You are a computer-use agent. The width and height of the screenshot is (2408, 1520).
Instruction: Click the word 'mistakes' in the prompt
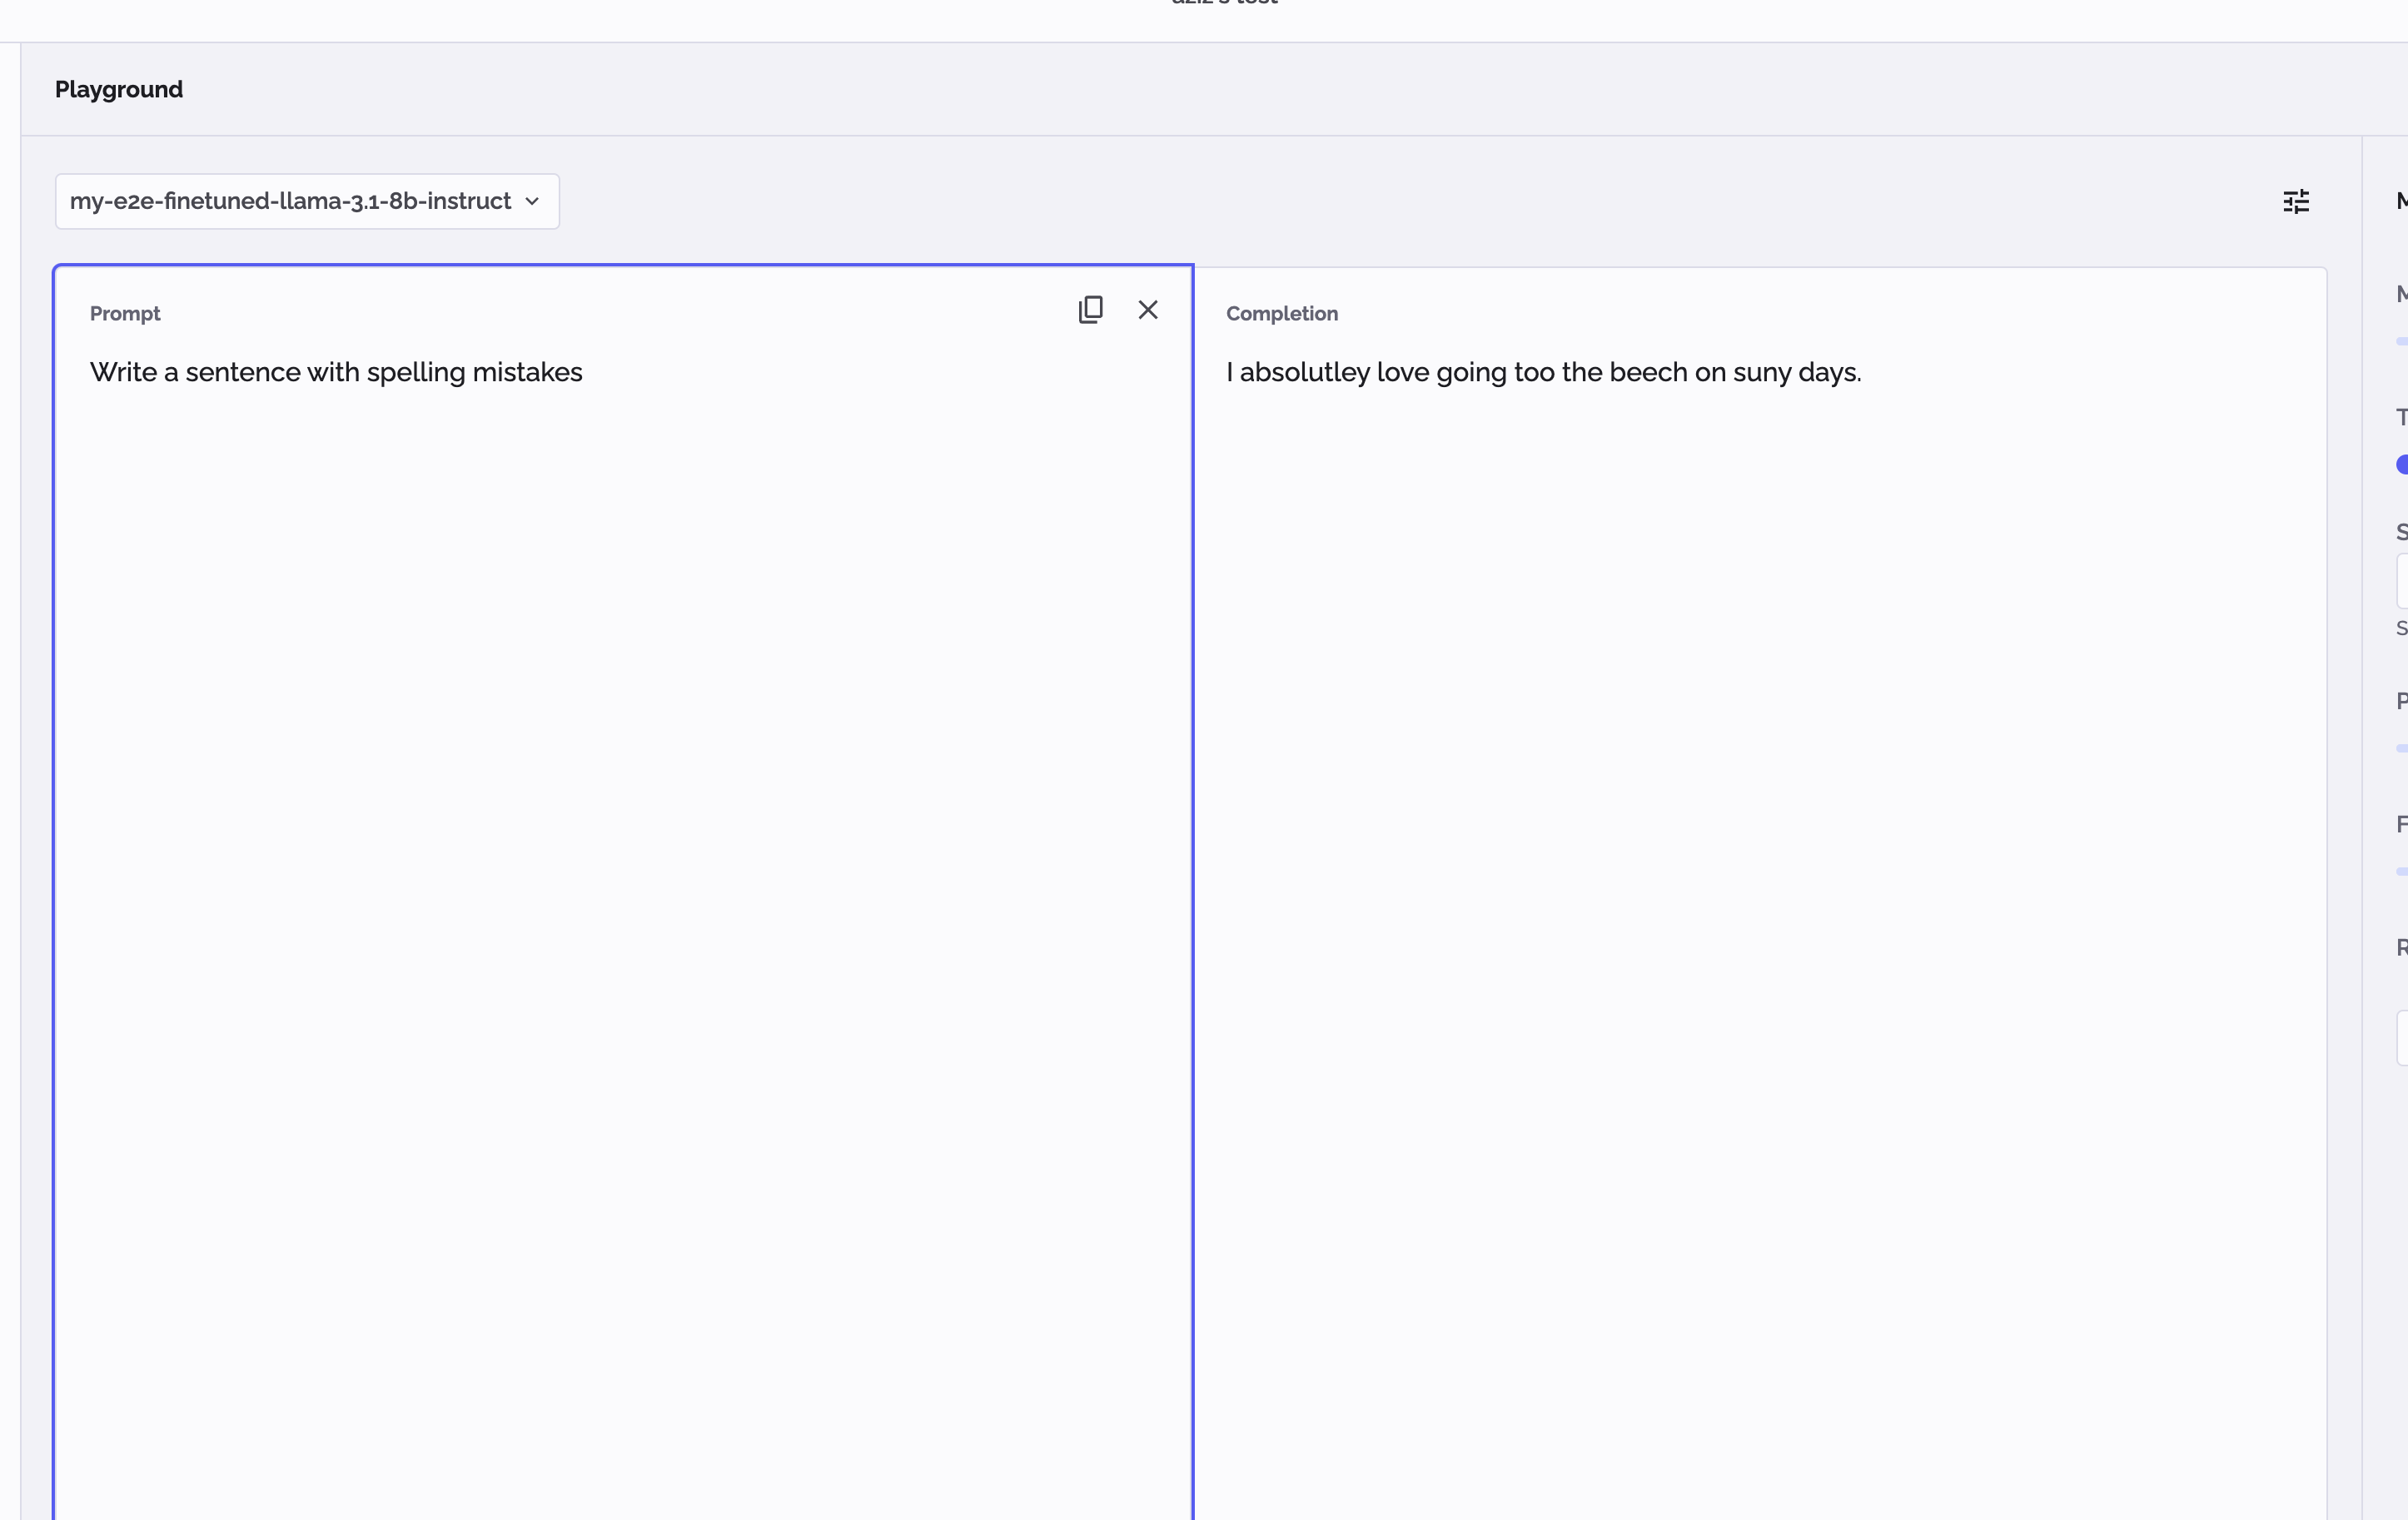click(527, 372)
